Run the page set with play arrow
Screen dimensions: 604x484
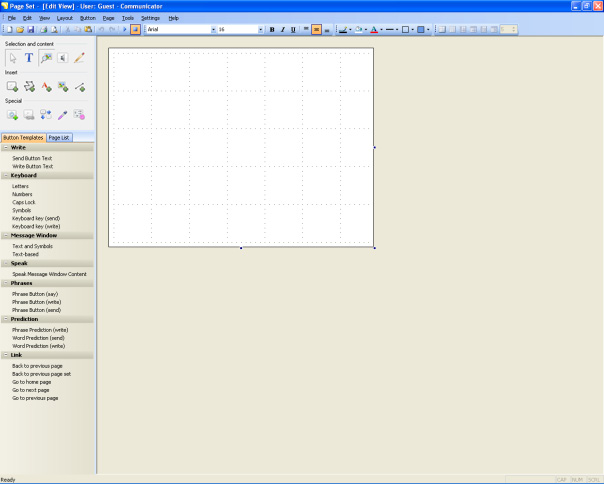point(124,29)
